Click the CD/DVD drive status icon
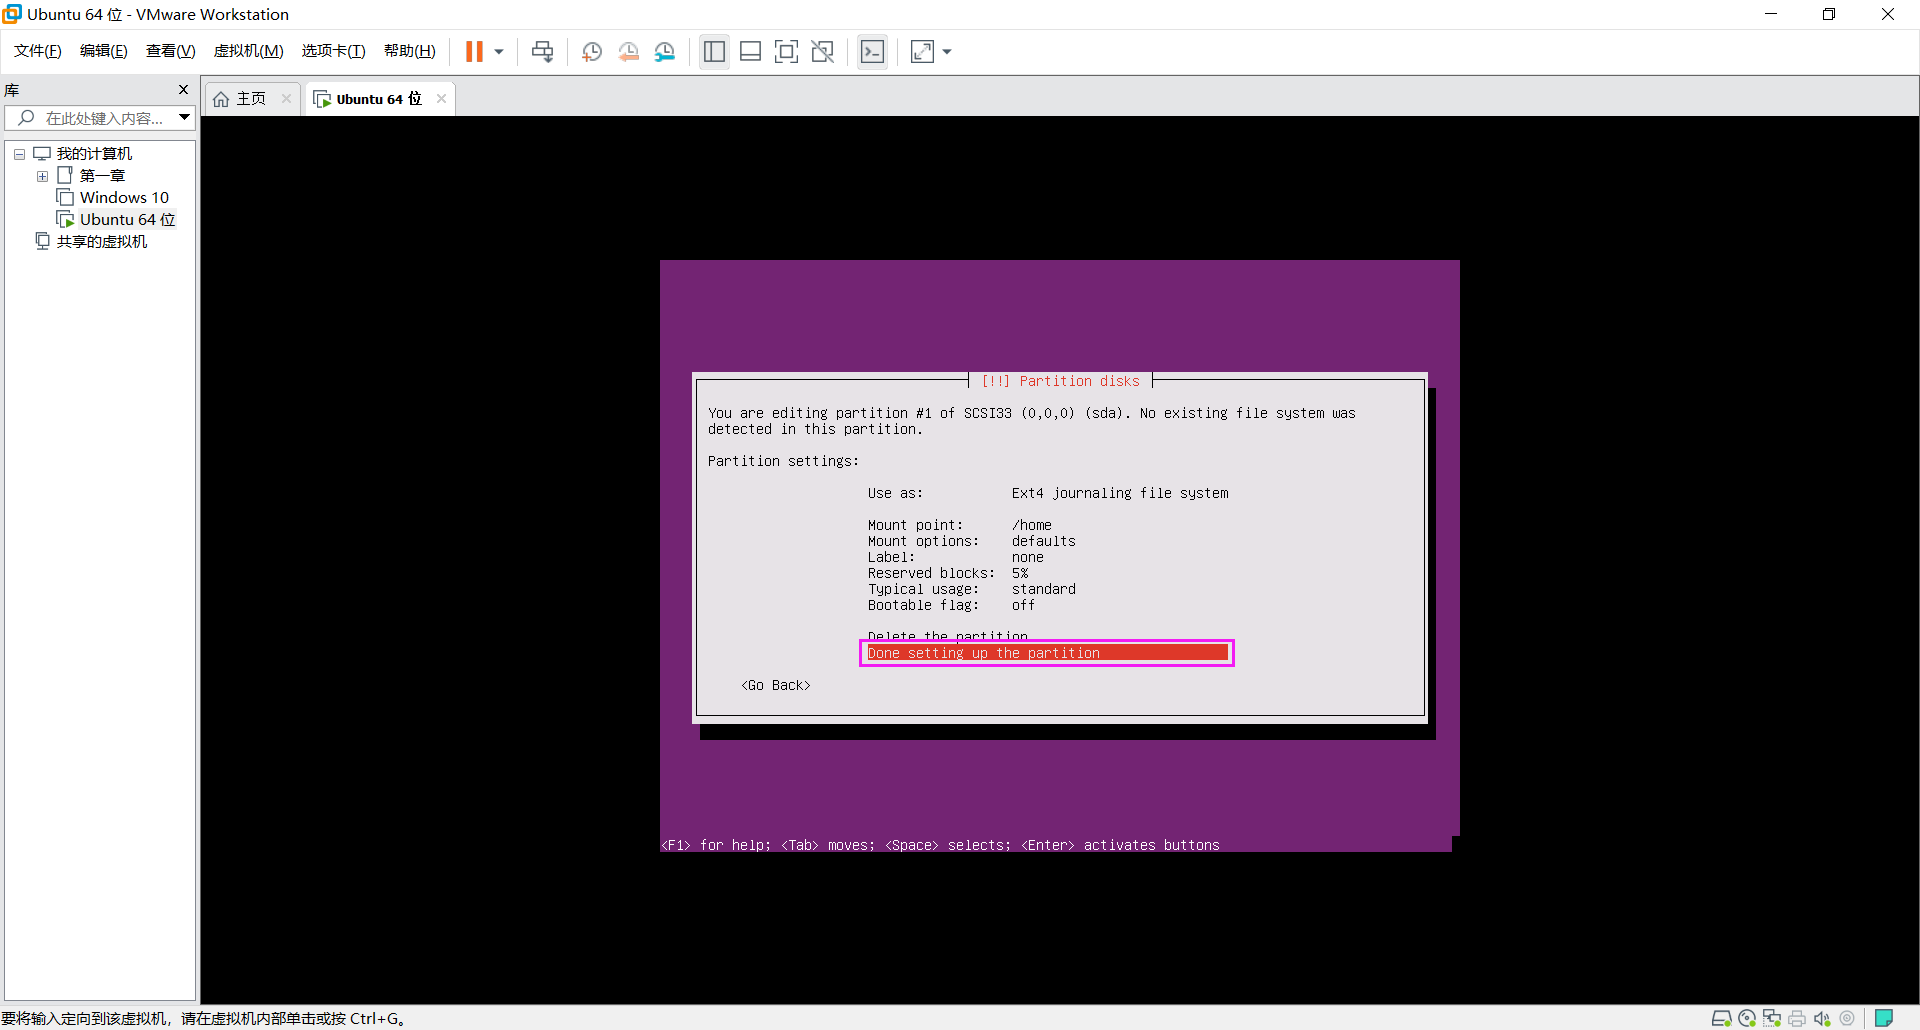1920x1030 pixels. click(x=1747, y=1018)
